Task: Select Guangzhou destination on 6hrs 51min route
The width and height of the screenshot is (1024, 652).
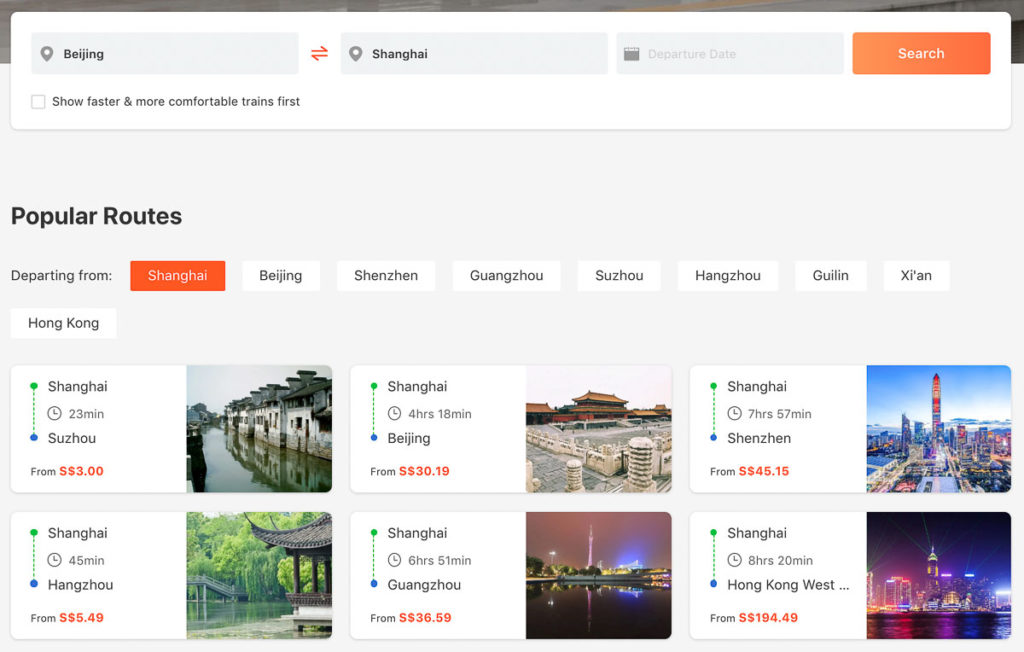Action: coord(424,585)
